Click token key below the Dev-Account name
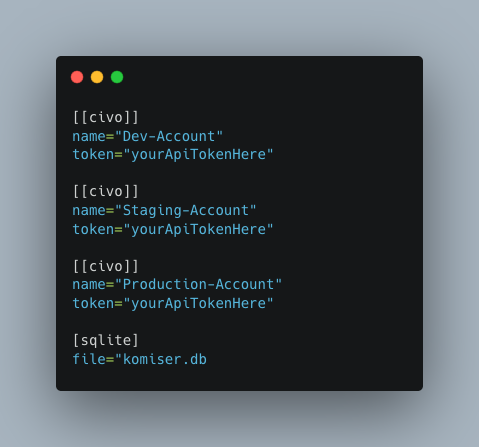The height and width of the screenshot is (447, 479). [x=93, y=155]
